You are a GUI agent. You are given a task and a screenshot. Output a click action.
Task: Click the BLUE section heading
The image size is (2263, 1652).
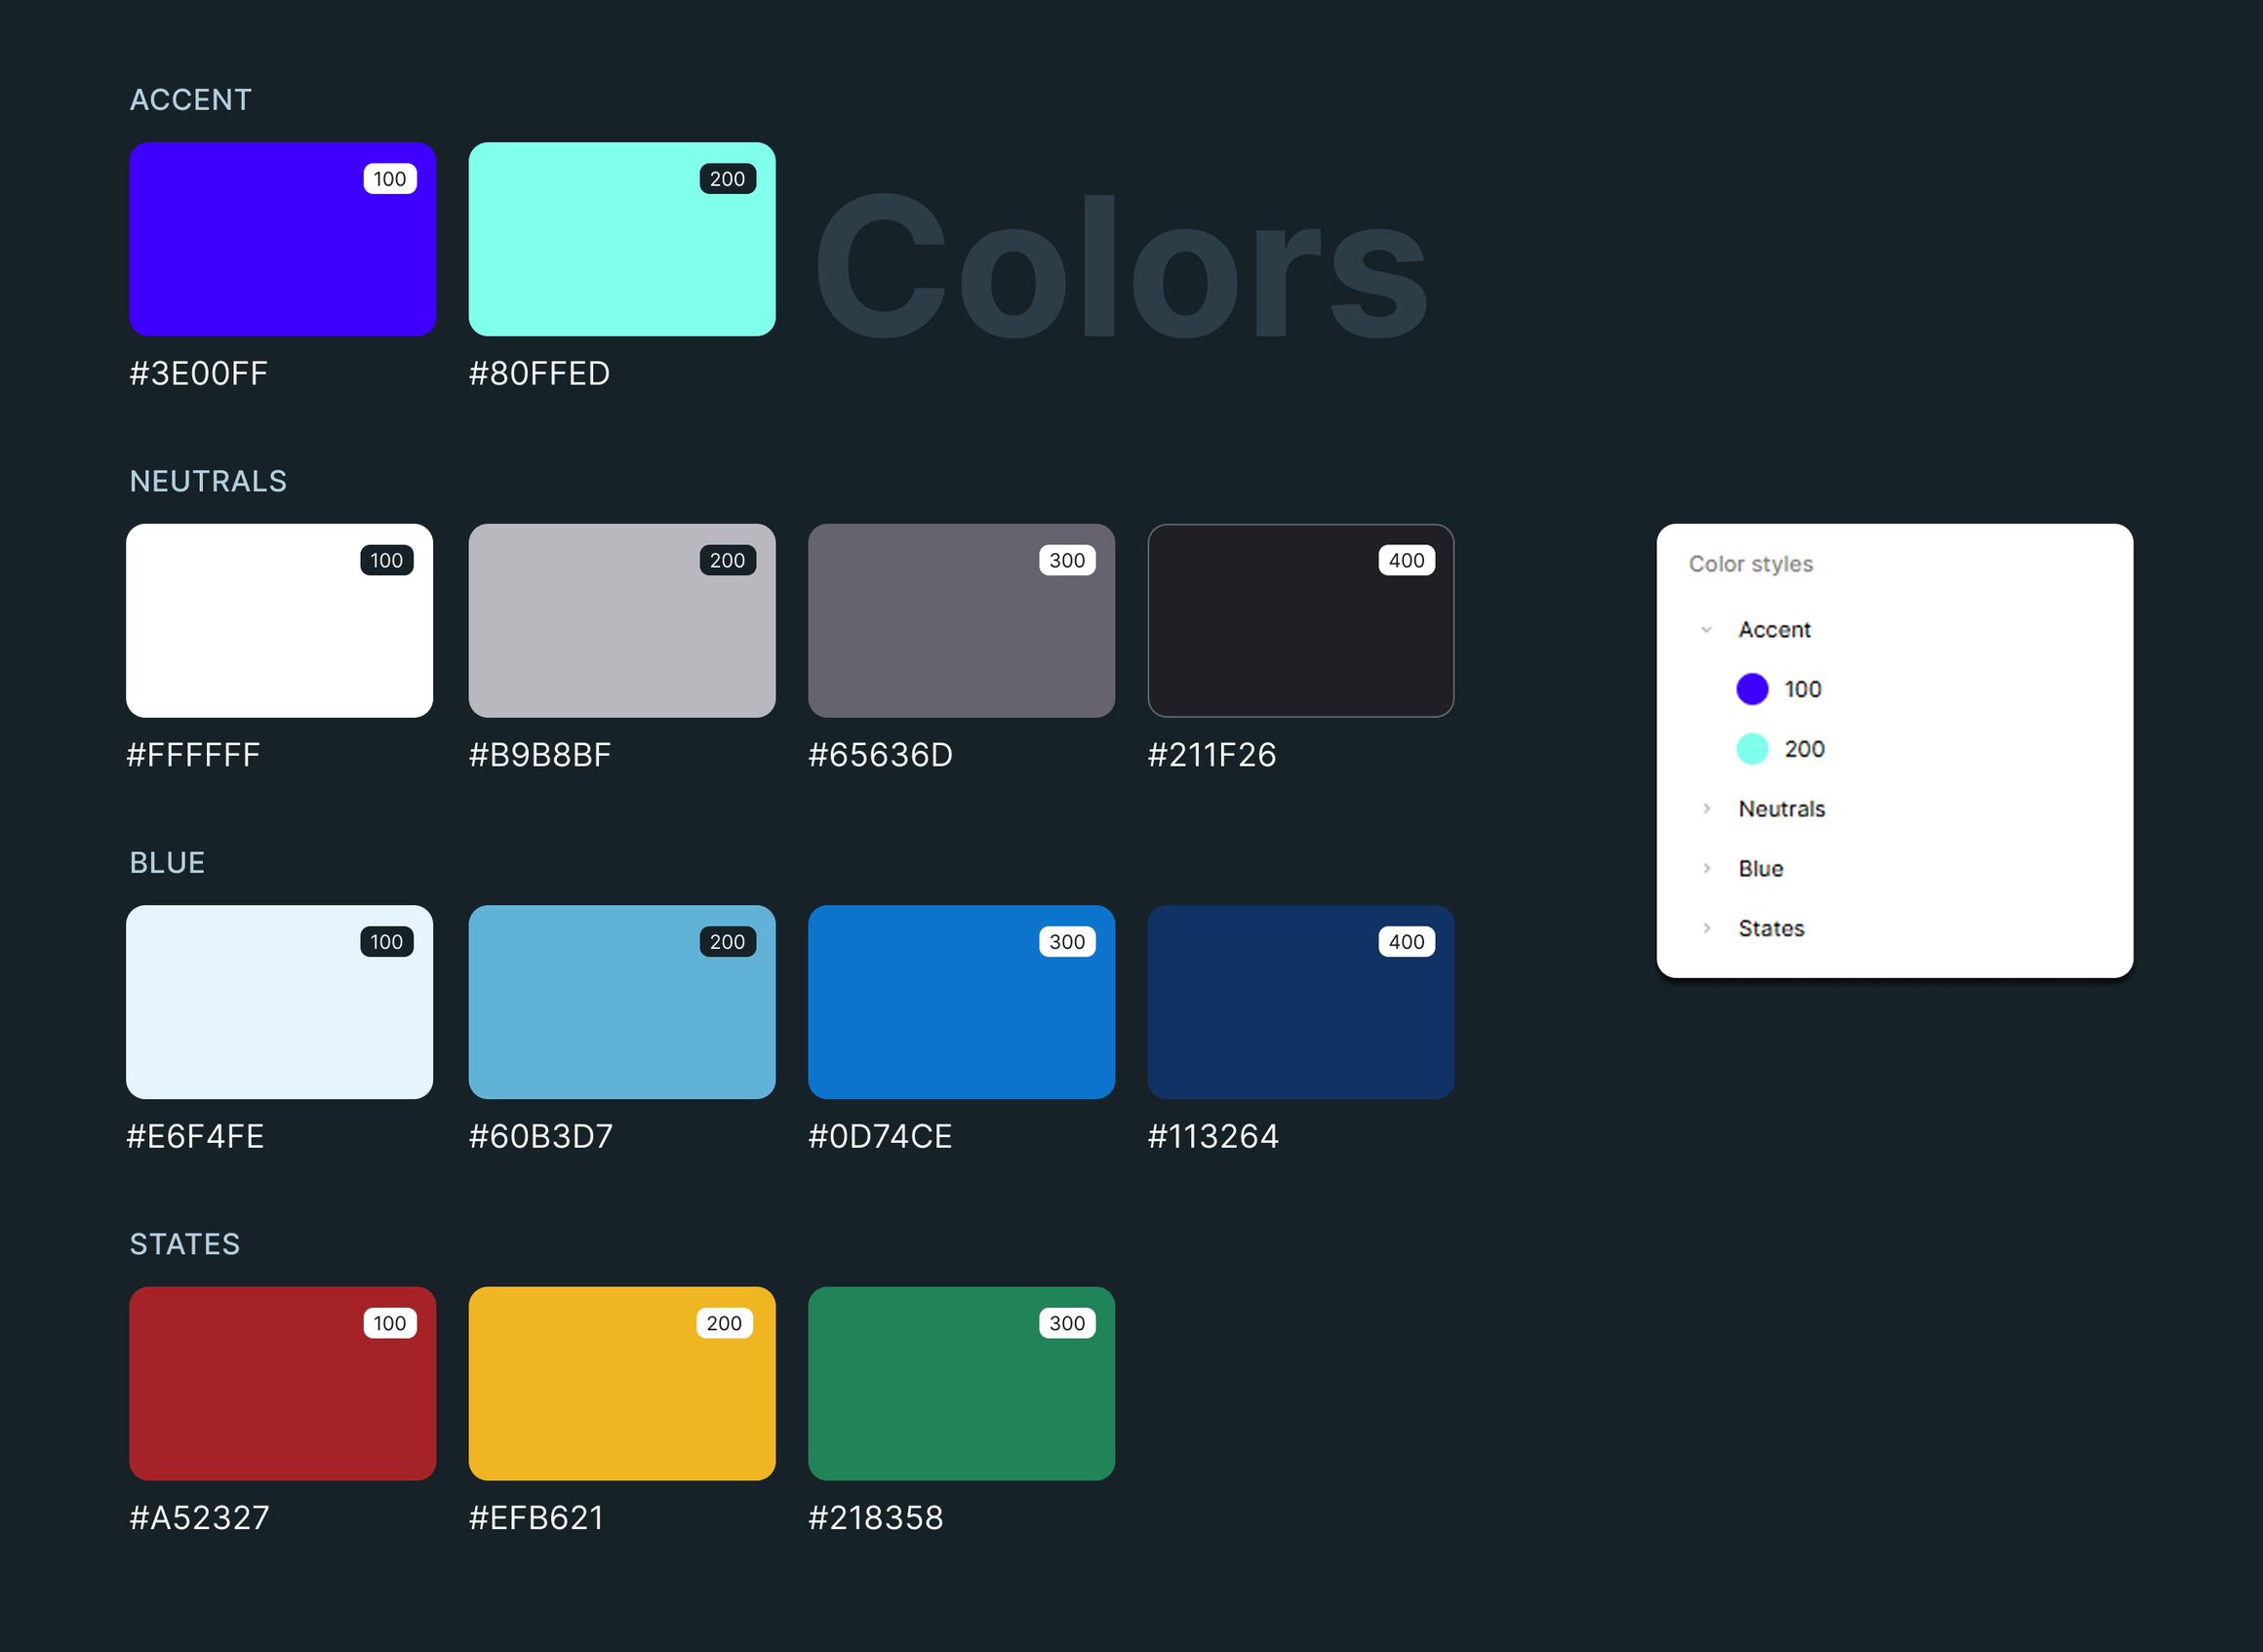coord(167,863)
